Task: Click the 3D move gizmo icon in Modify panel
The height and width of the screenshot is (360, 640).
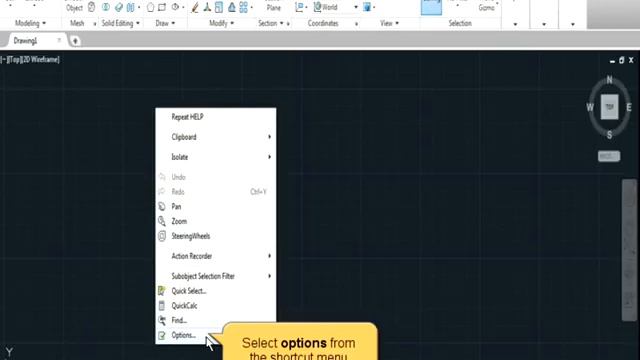Action: (x=207, y=7)
